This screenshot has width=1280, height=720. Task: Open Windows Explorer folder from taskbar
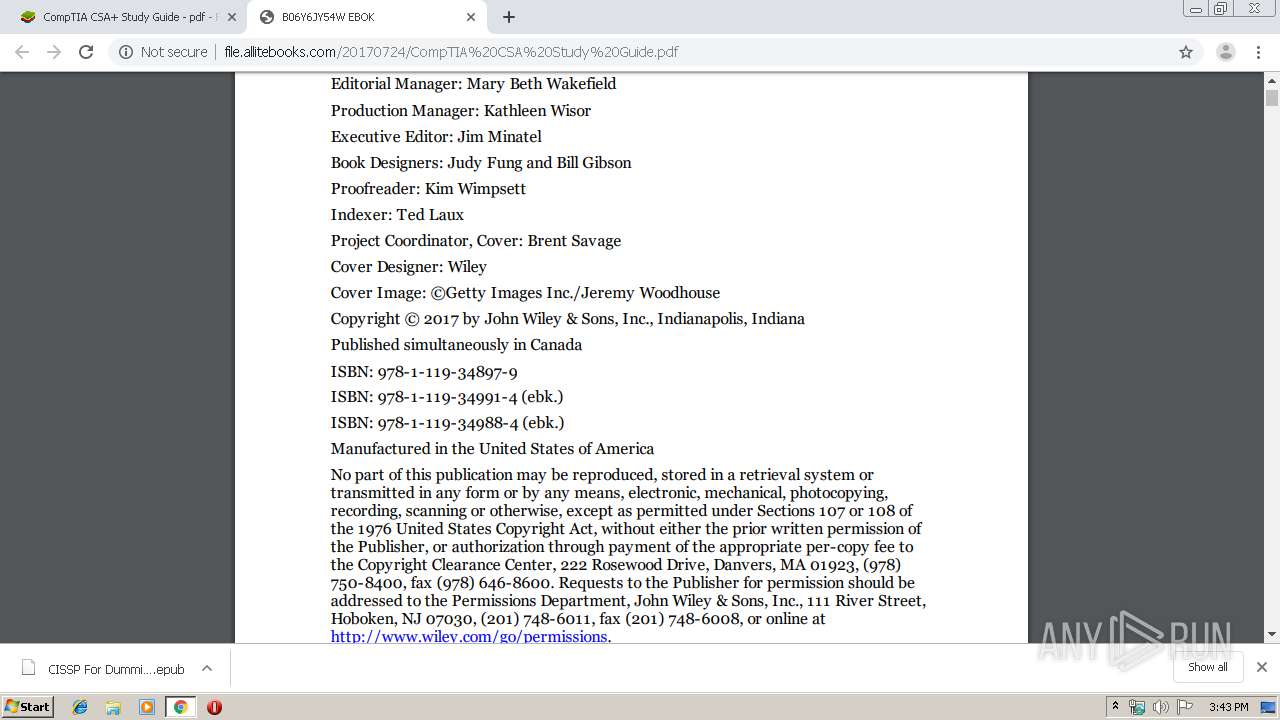click(x=113, y=707)
